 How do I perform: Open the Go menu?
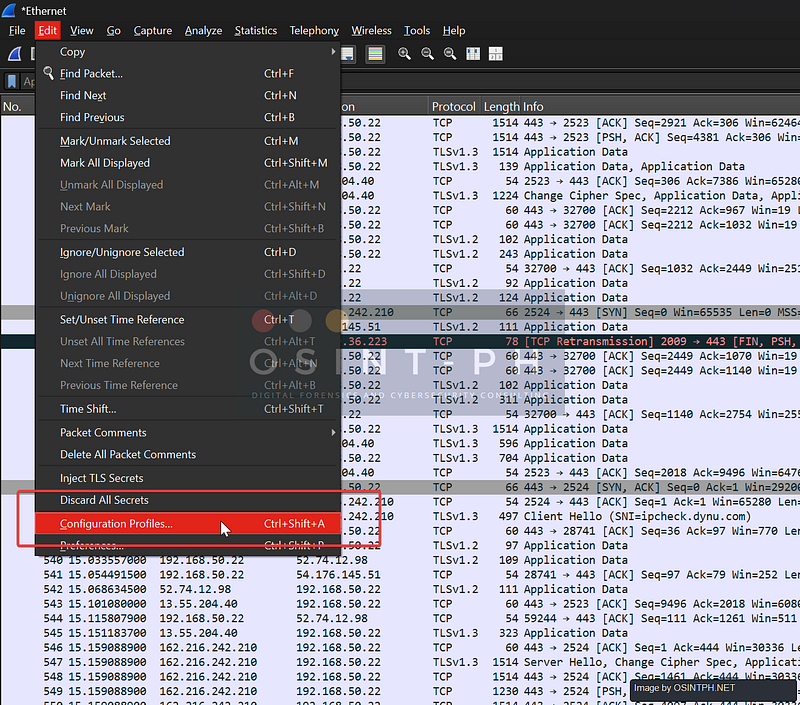click(113, 31)
